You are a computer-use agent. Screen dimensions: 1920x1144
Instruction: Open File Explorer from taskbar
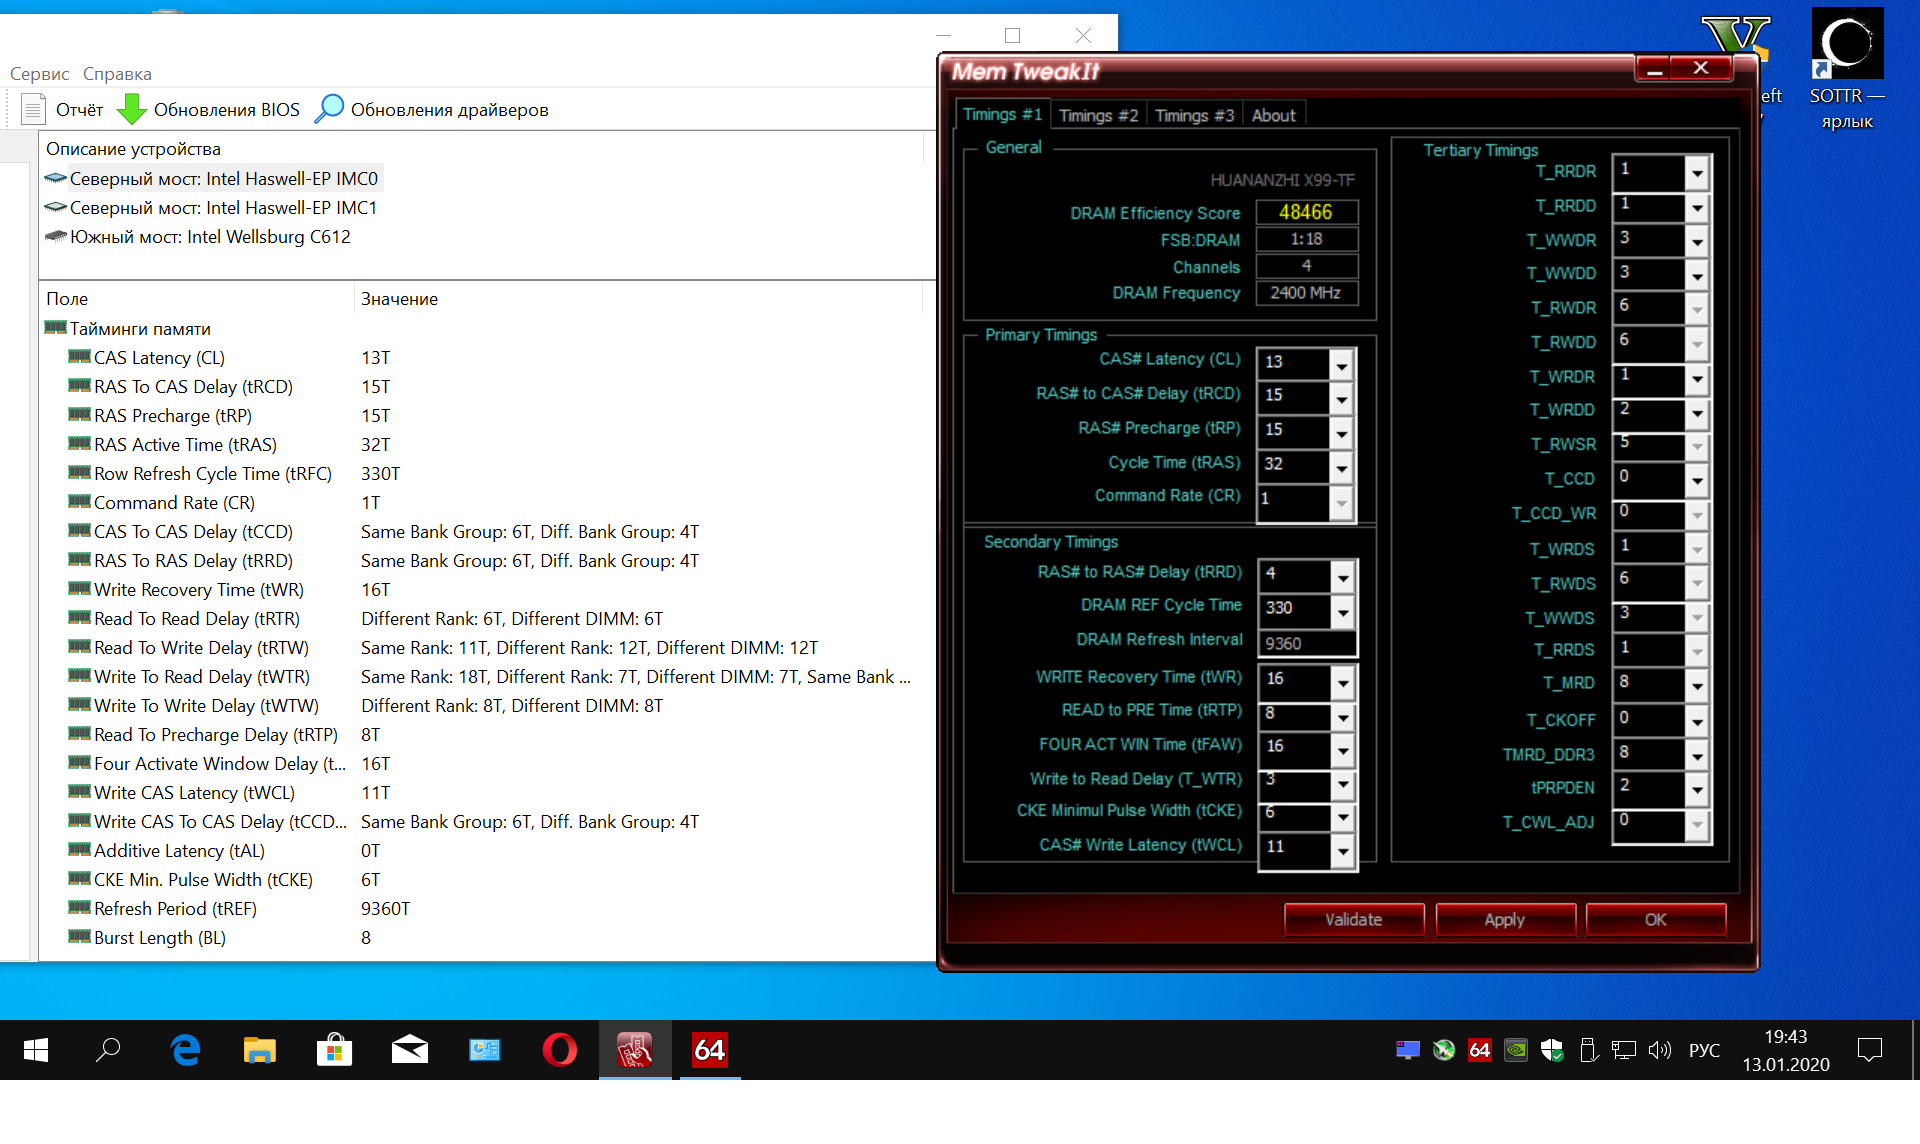point(260,1050)
